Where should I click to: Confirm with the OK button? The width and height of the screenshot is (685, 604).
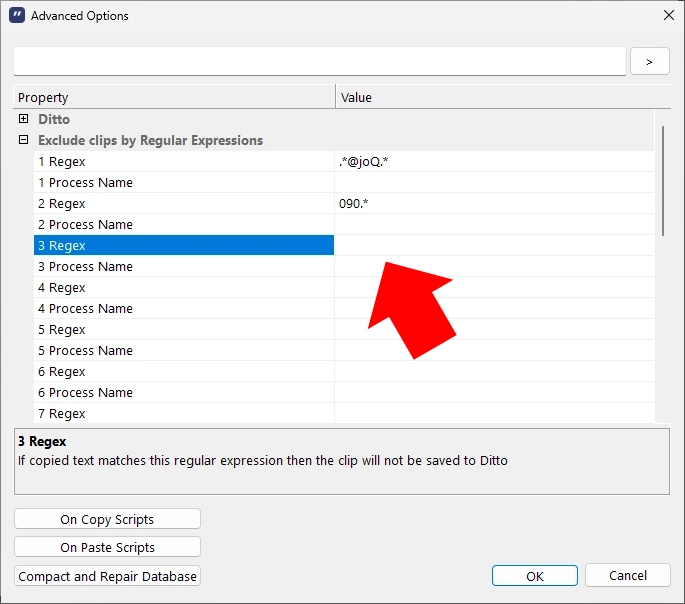(534, 576)
